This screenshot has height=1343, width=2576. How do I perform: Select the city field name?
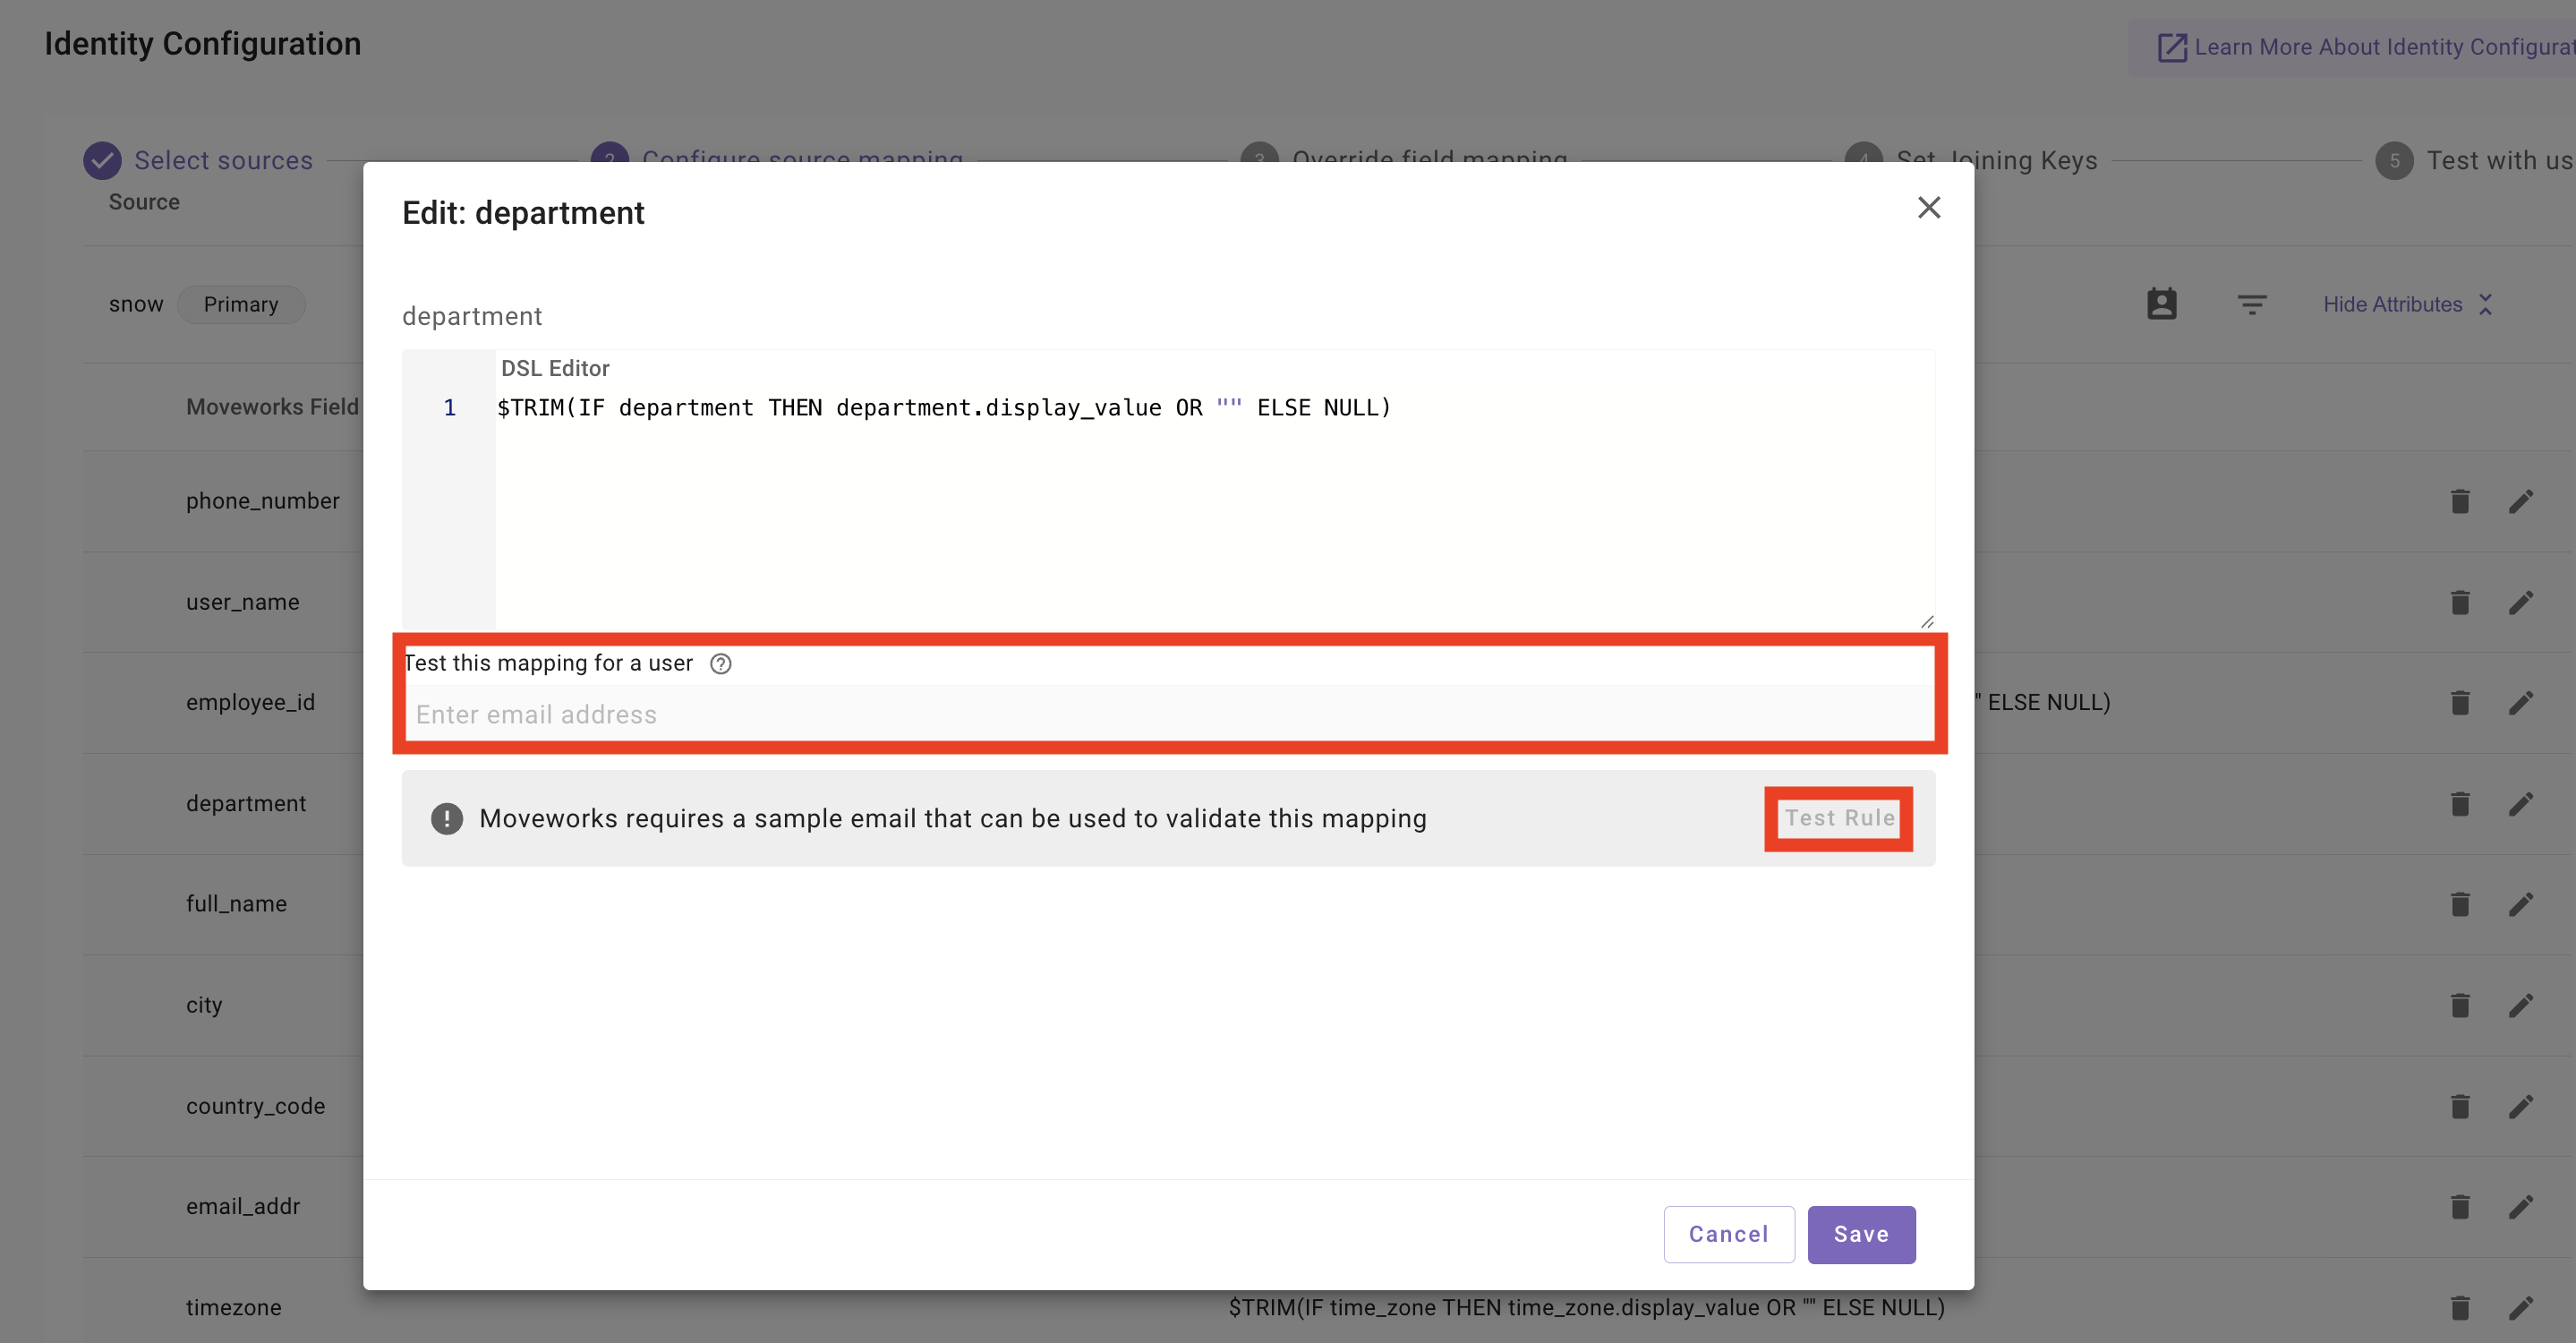tap(204, 1005)
